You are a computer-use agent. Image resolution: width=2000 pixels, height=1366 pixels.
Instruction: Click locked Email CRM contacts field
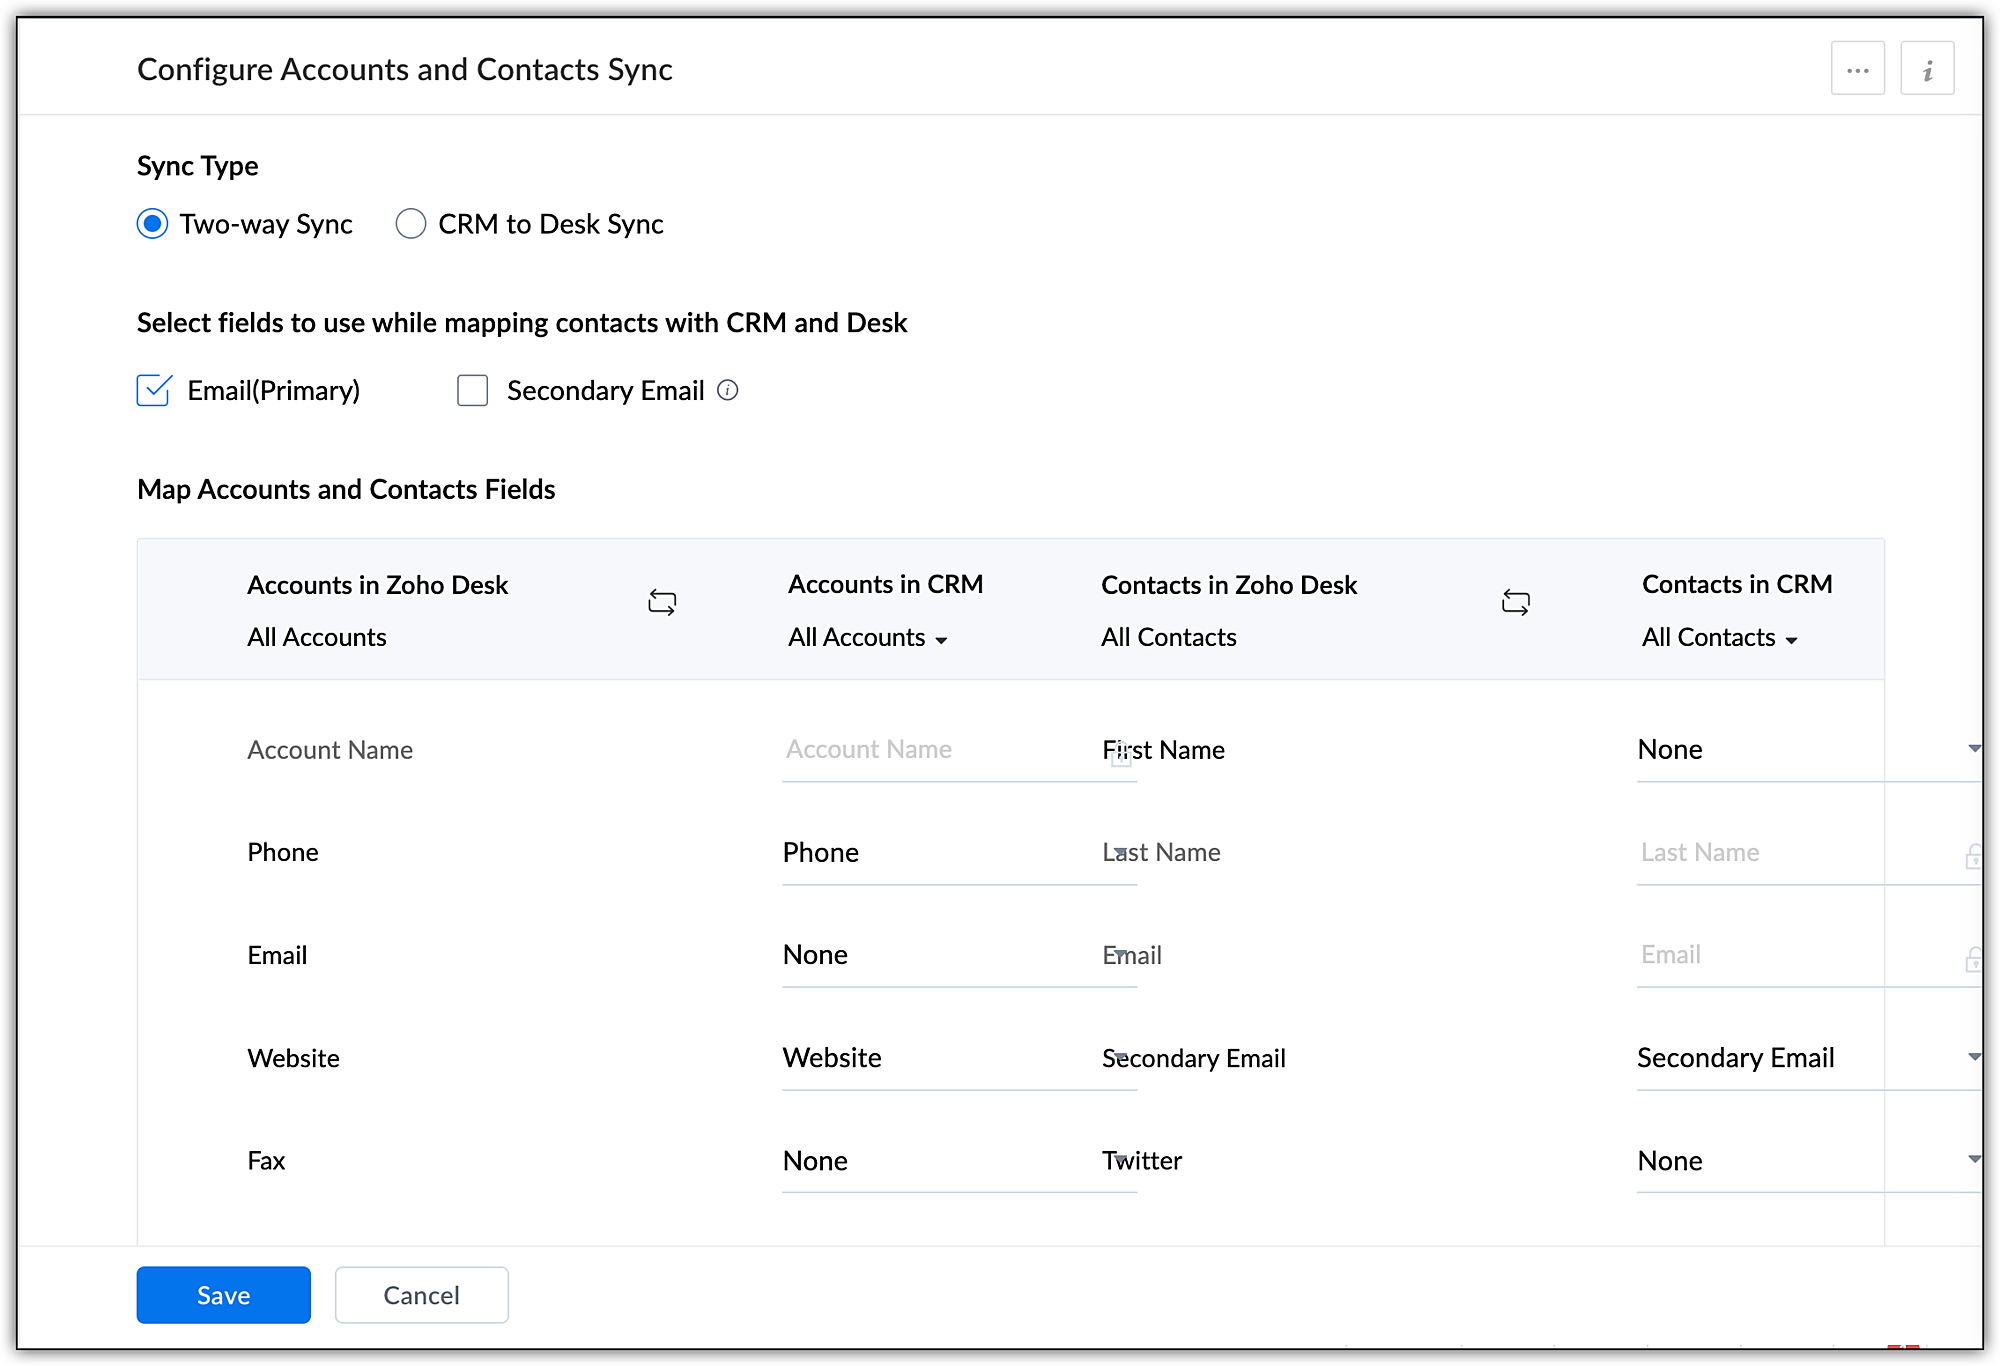1809,956
